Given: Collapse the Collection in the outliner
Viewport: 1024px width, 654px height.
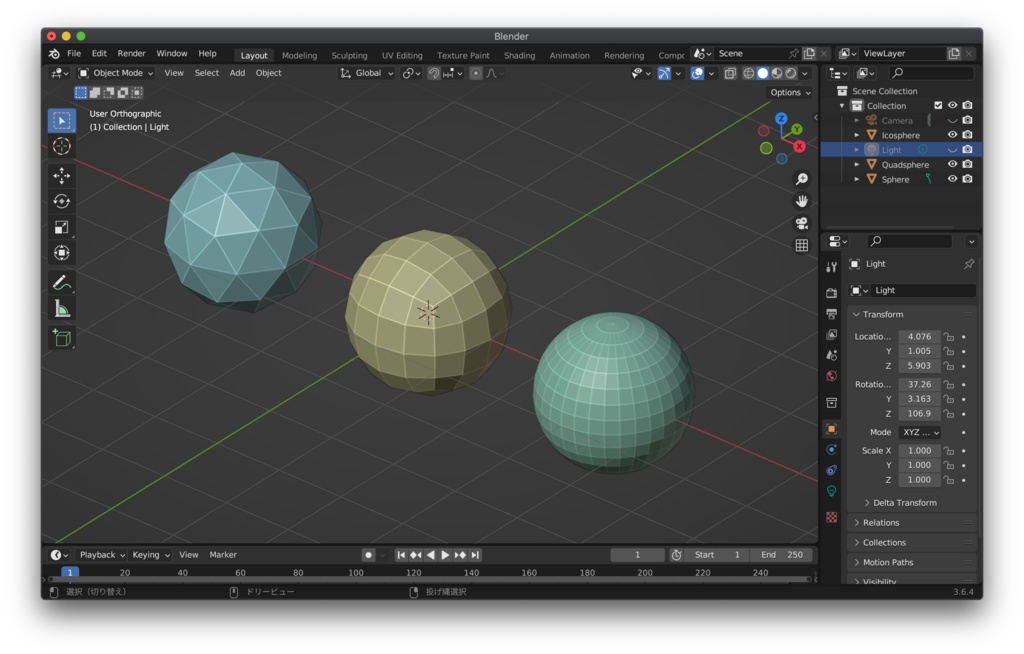Looking at the screenshot, I should 841,105.
